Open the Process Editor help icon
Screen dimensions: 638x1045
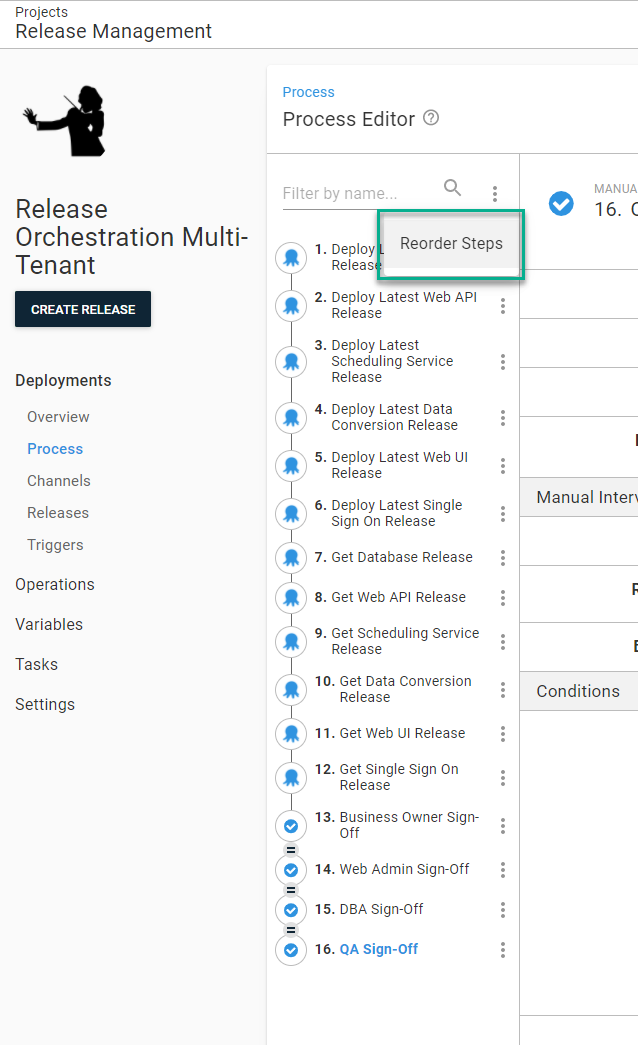[431, 118]
